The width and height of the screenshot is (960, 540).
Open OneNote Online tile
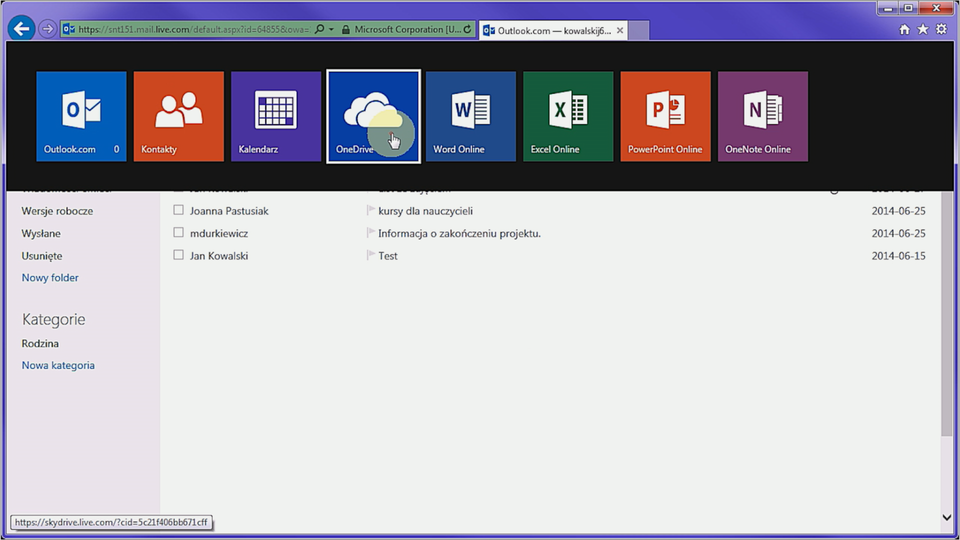coord(763,116)
